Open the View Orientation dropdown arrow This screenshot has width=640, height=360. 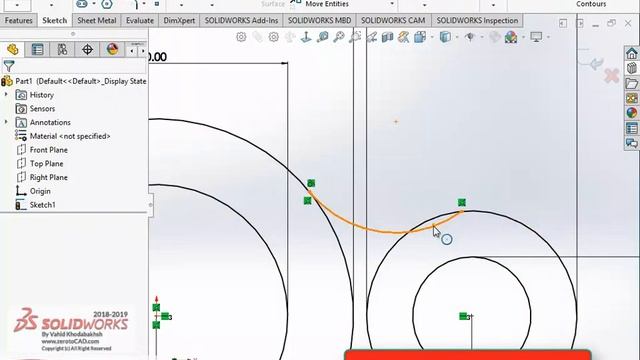click(x=432, y=38)
